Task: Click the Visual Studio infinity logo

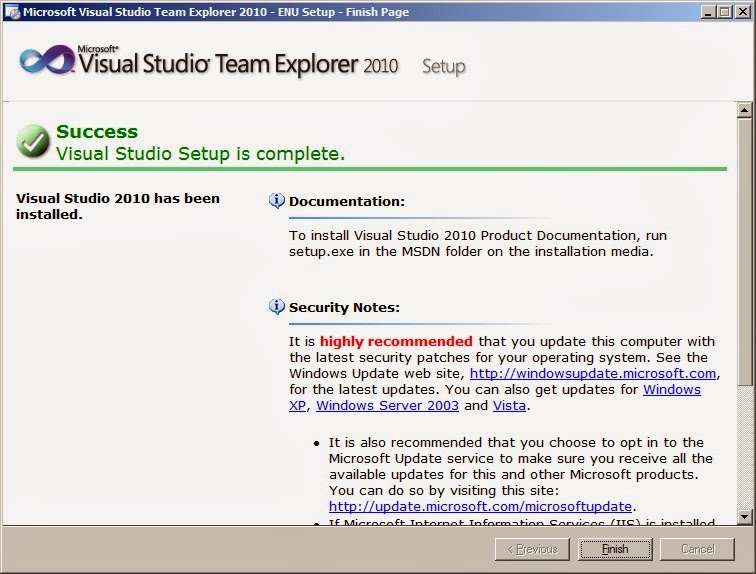Action: [46, 61]
